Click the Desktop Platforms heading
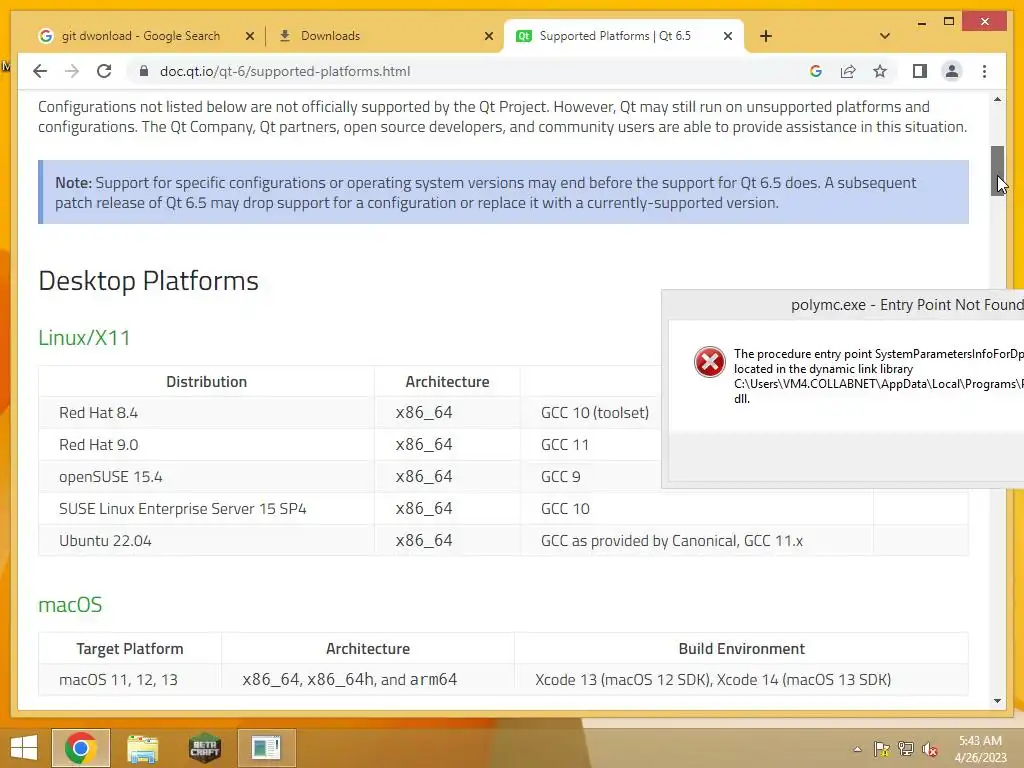 [148, 281]
